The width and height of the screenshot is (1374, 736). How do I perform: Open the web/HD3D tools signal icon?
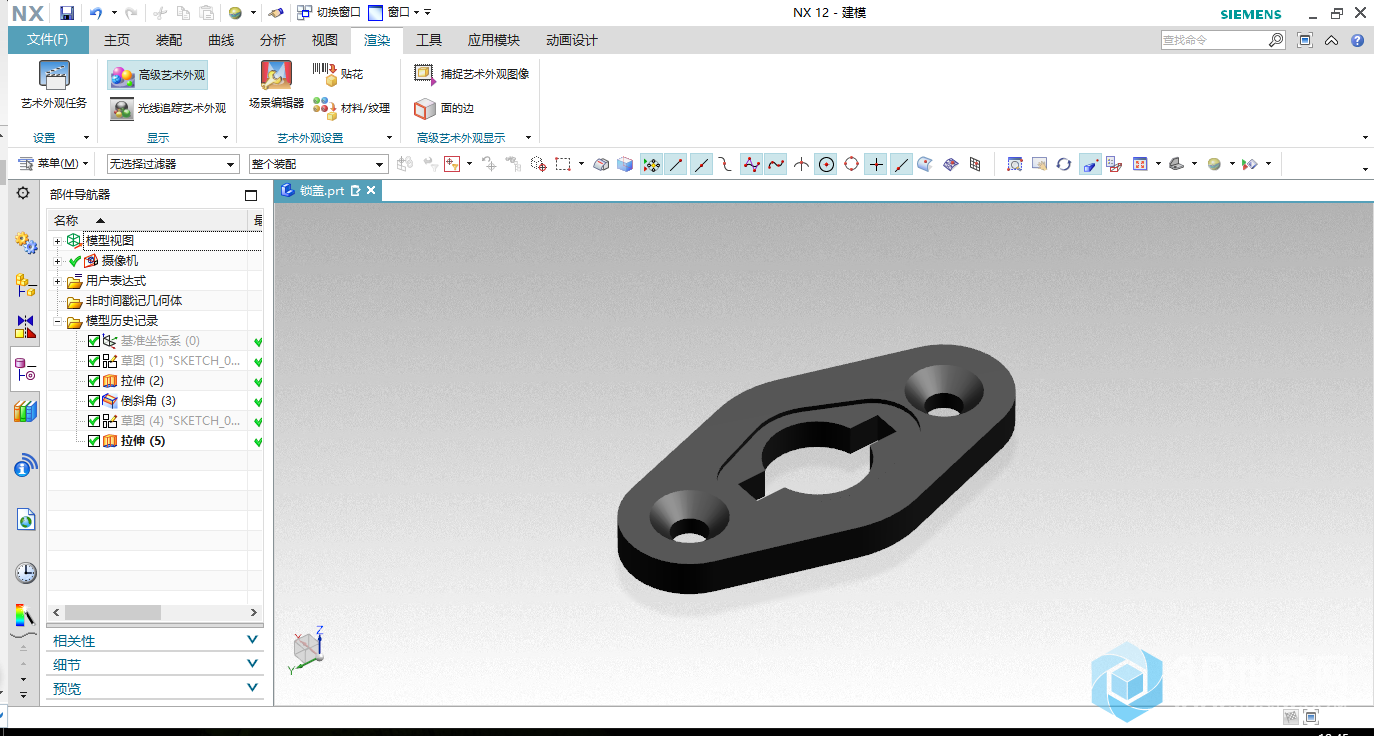[x=25, y=465]
